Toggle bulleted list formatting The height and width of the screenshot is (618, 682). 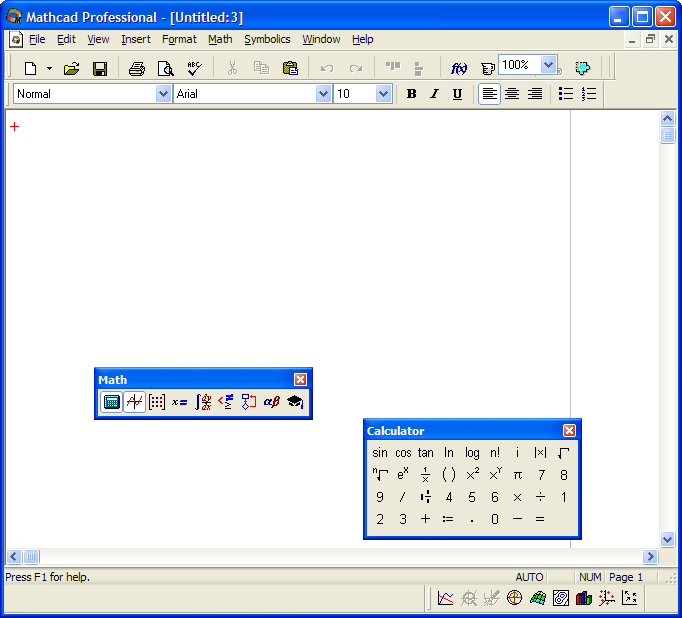pos(565,94)
